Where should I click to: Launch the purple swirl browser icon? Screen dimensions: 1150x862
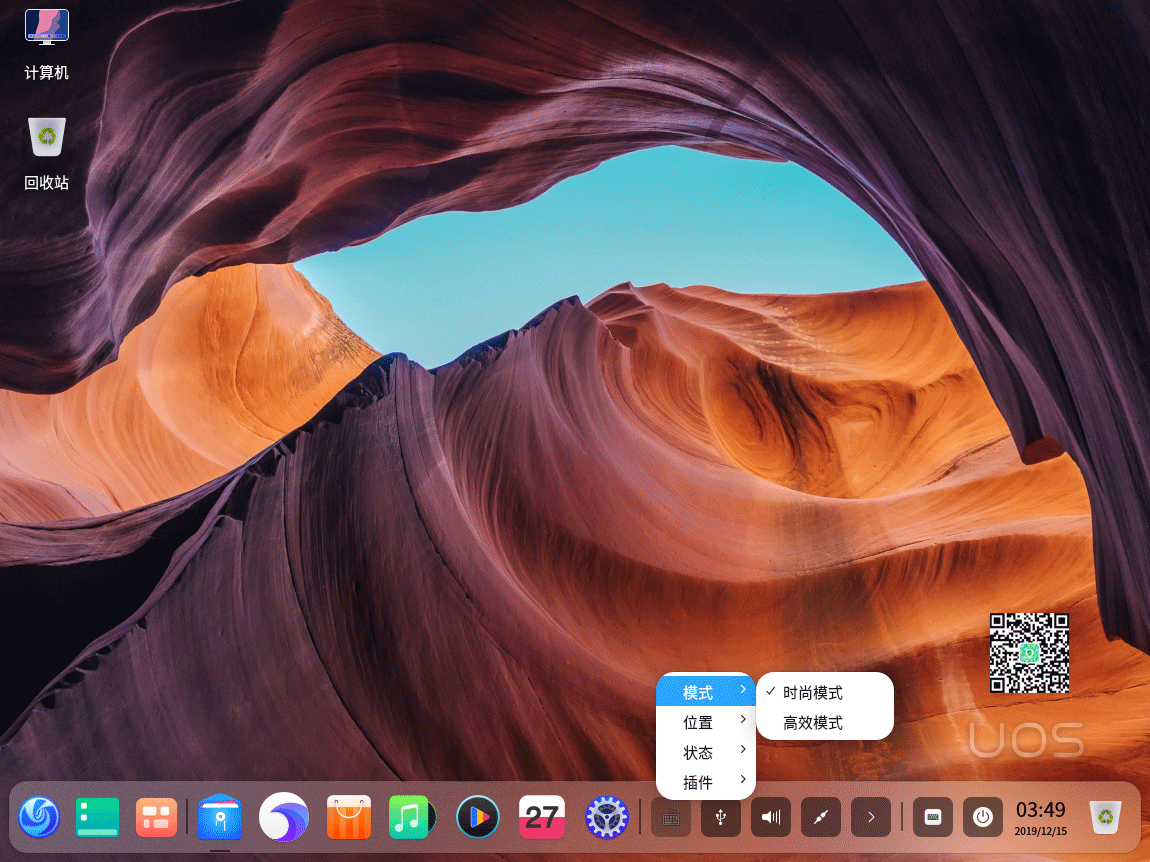pyautogui.click(x=284, y=817)
